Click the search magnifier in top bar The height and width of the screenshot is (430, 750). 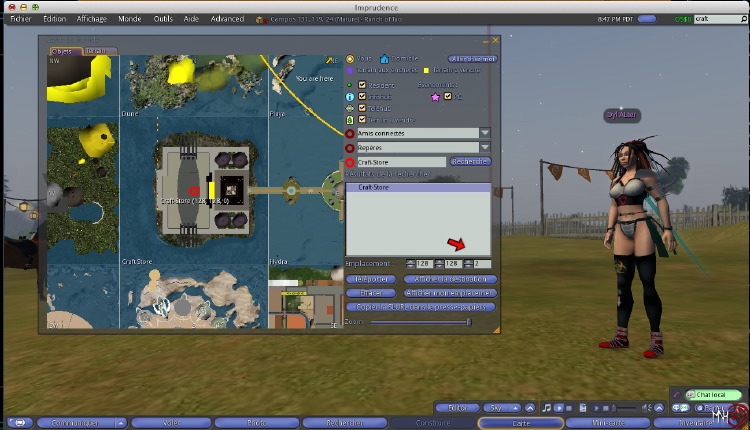(x=744, y=19)
